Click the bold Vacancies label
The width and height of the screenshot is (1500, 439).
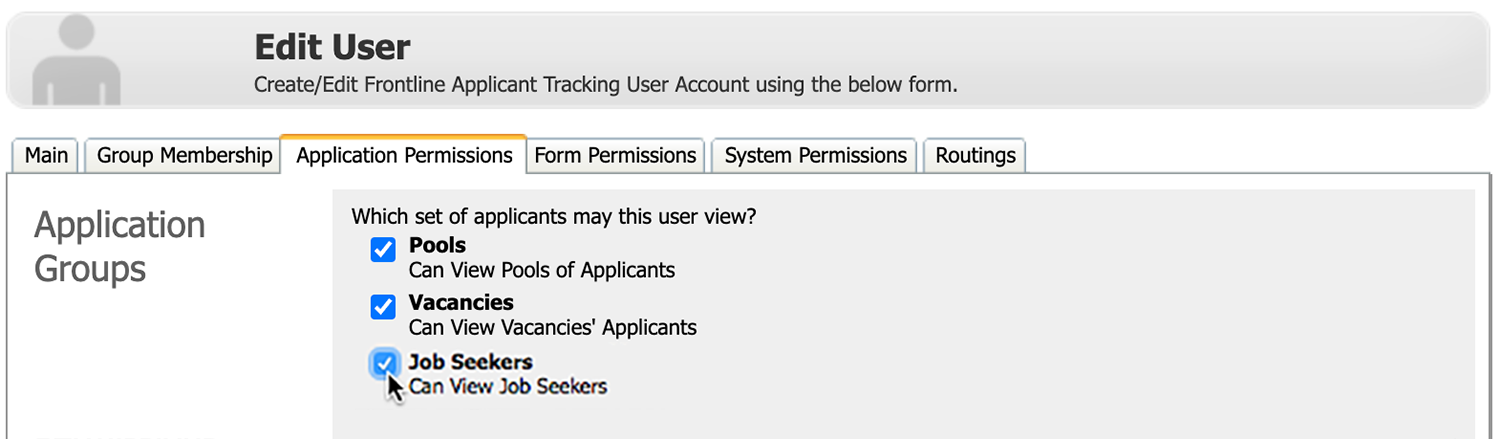click(x=461, y=302)
